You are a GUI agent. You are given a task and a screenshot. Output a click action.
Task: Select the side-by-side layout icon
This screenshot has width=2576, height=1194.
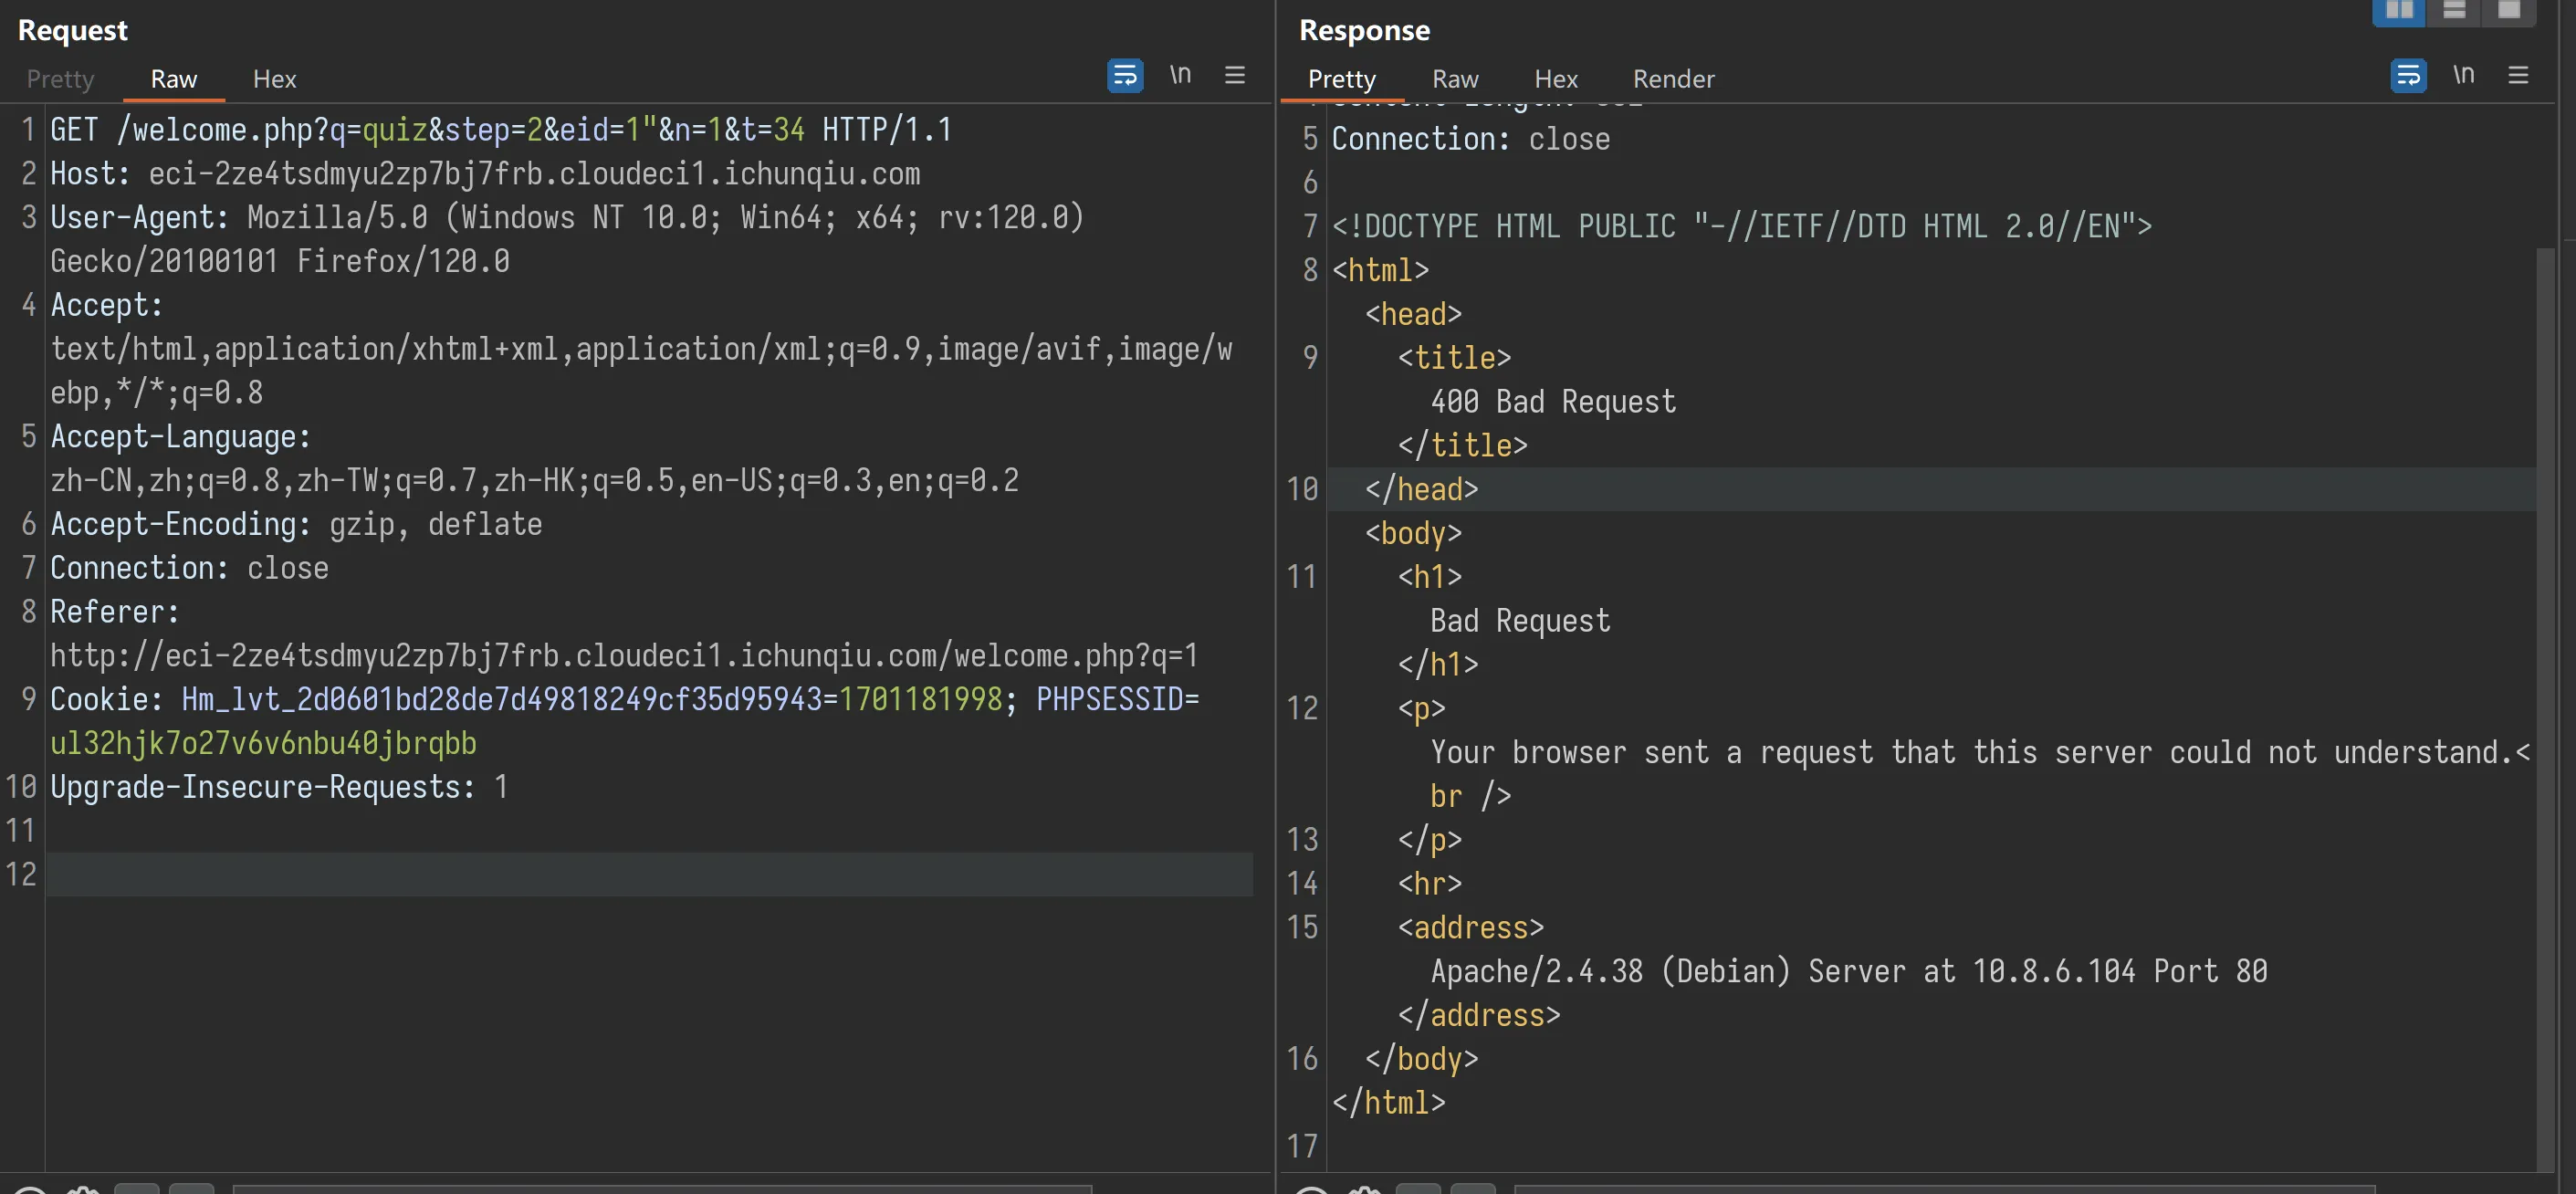coord(2399,11)
